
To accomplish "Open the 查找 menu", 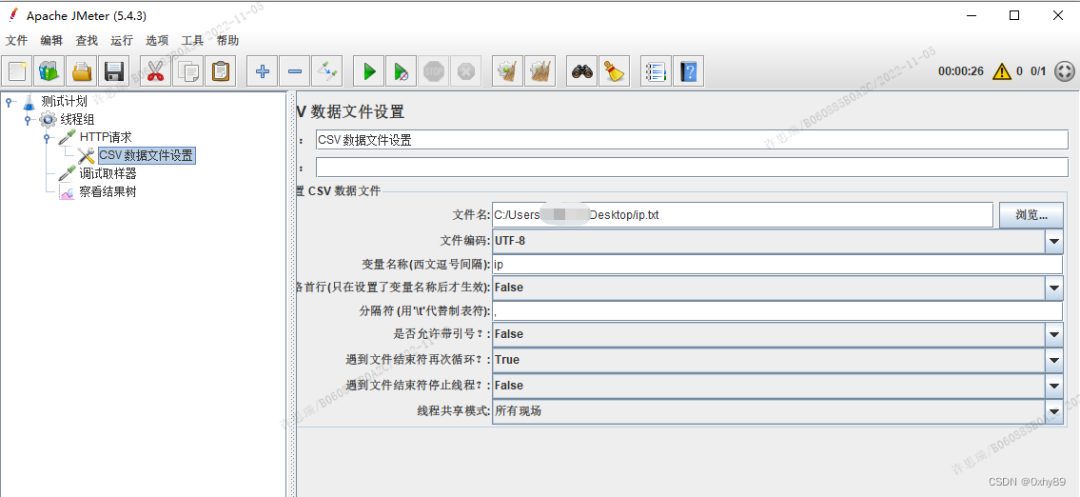I will (x=87, y=41).
